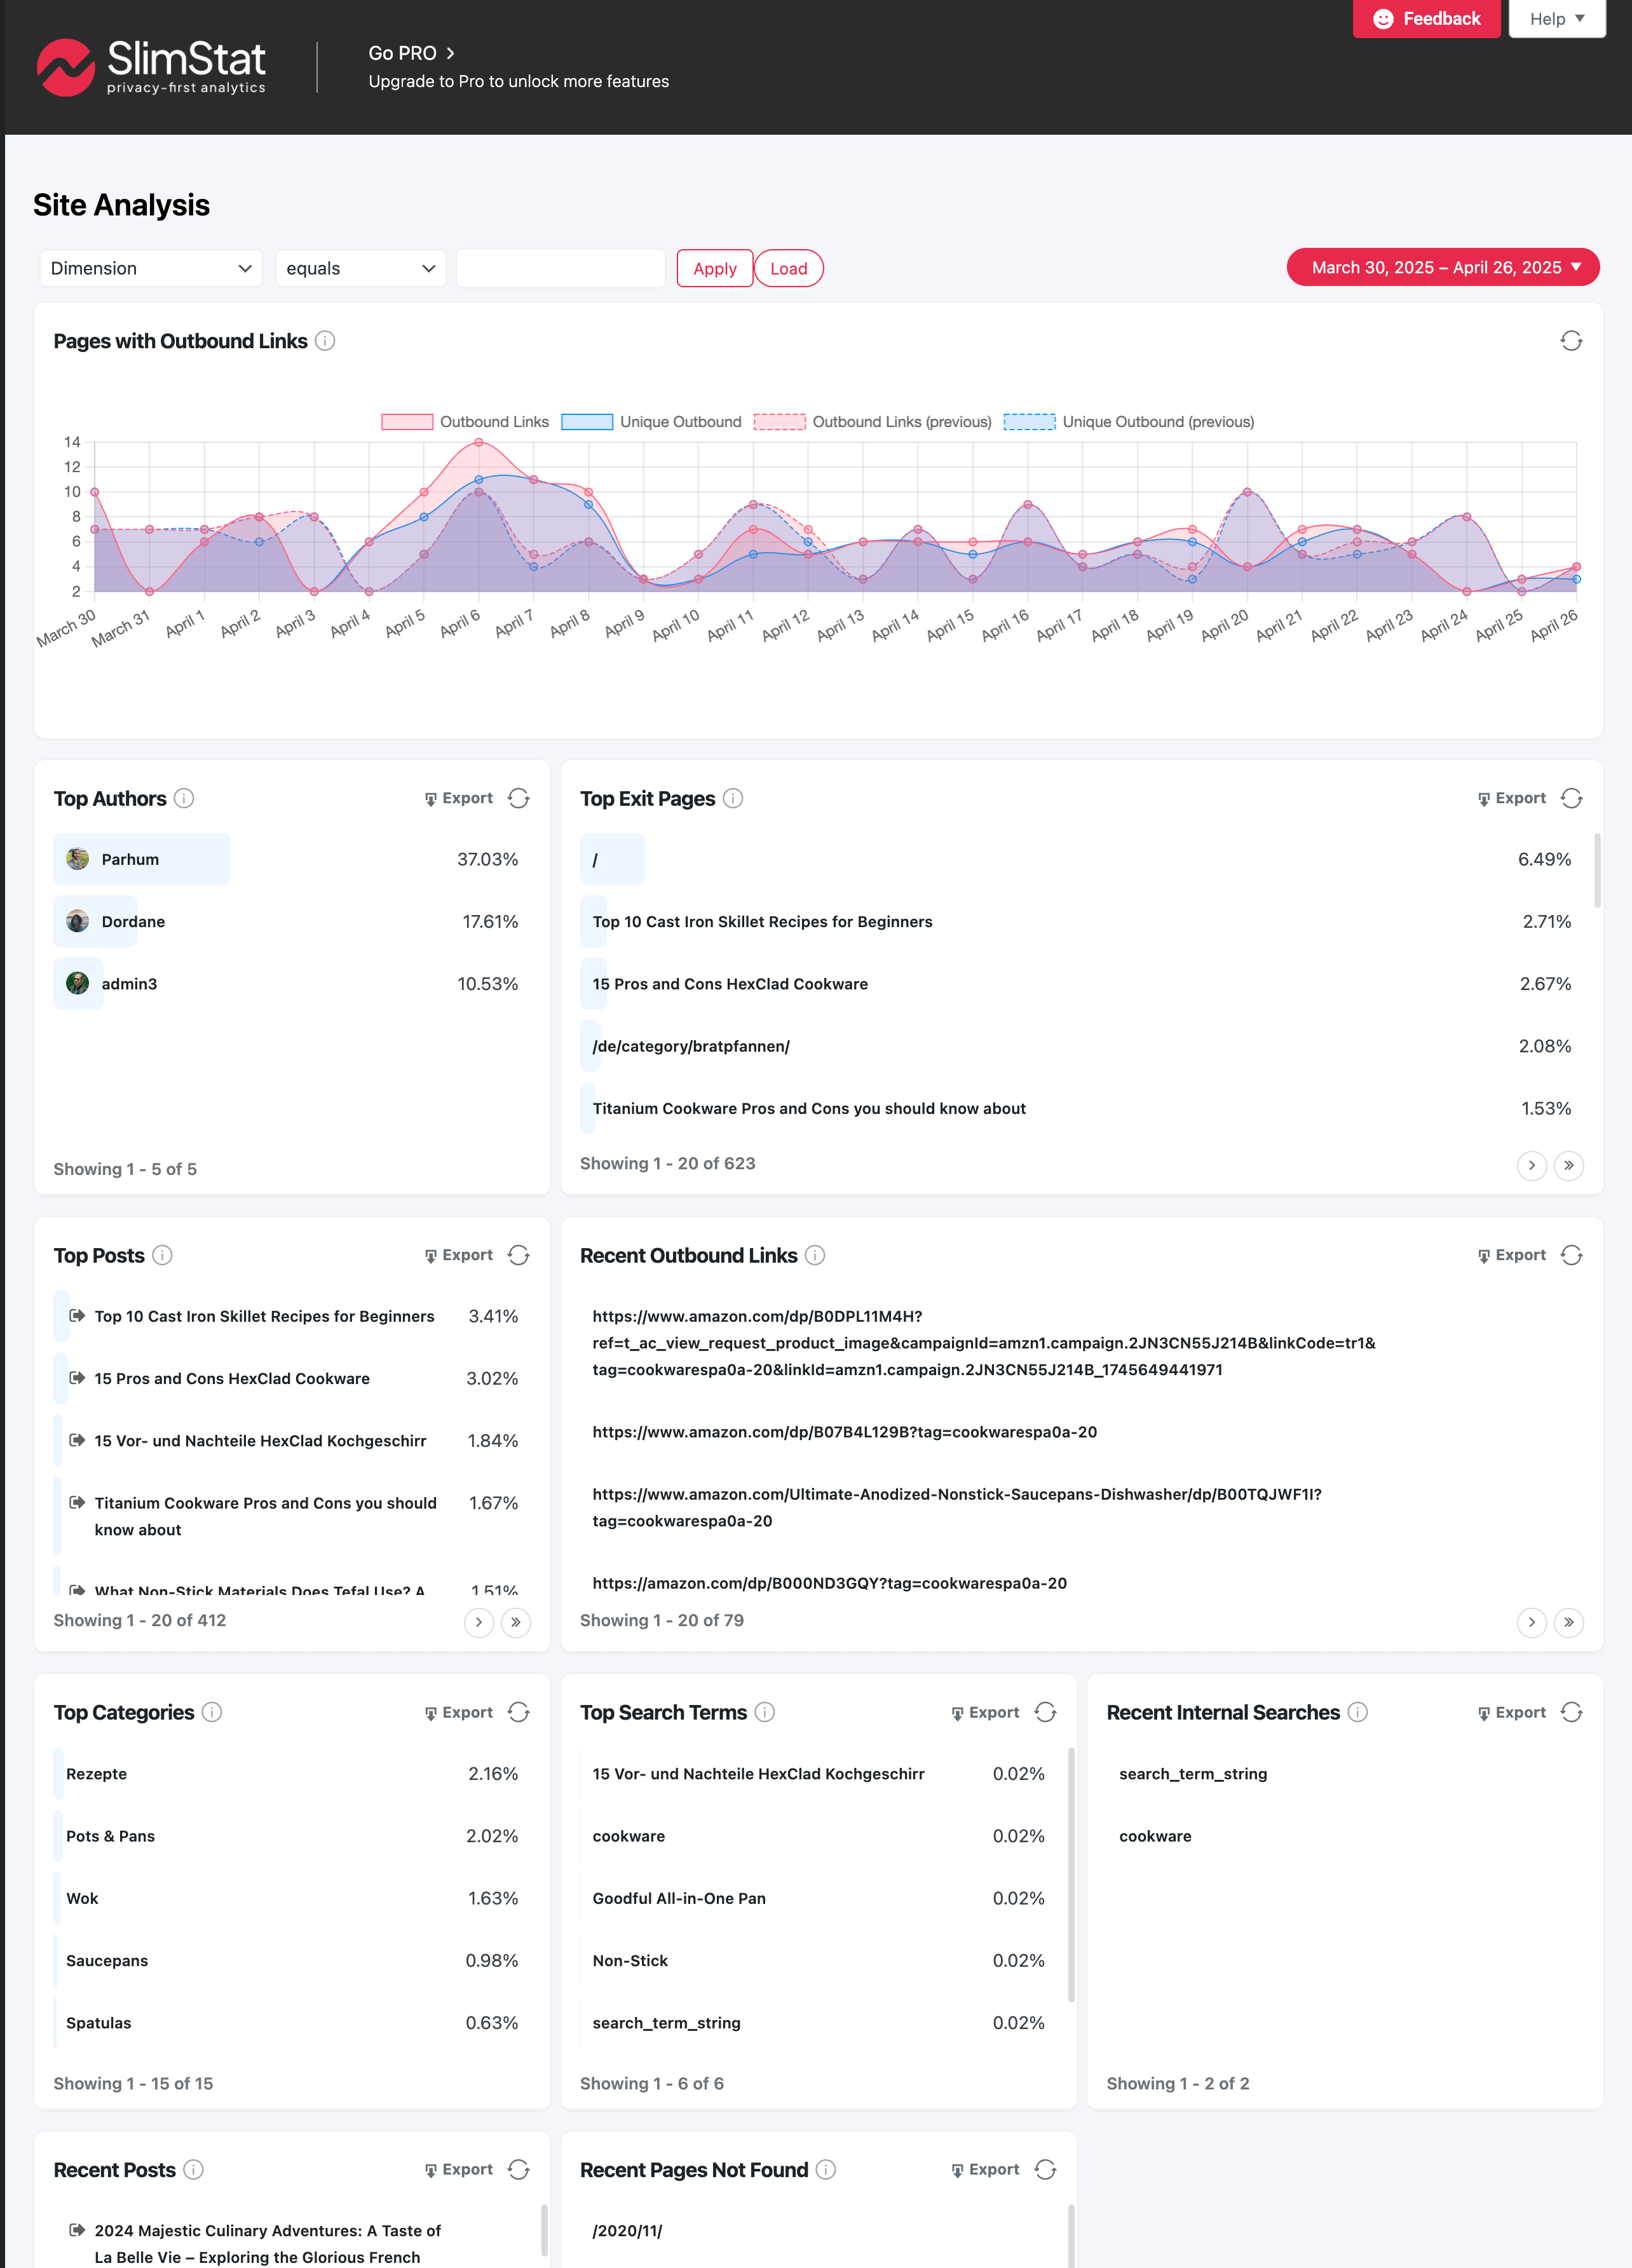
Task: Jump to last page of Top Posts
Action: click(516, 1622)
